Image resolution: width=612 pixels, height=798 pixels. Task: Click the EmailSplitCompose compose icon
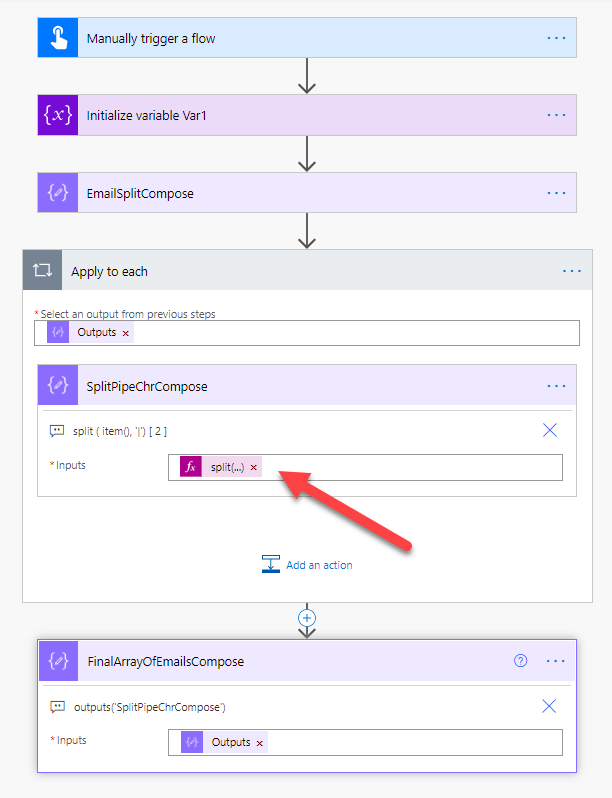[x=58, y=193]
